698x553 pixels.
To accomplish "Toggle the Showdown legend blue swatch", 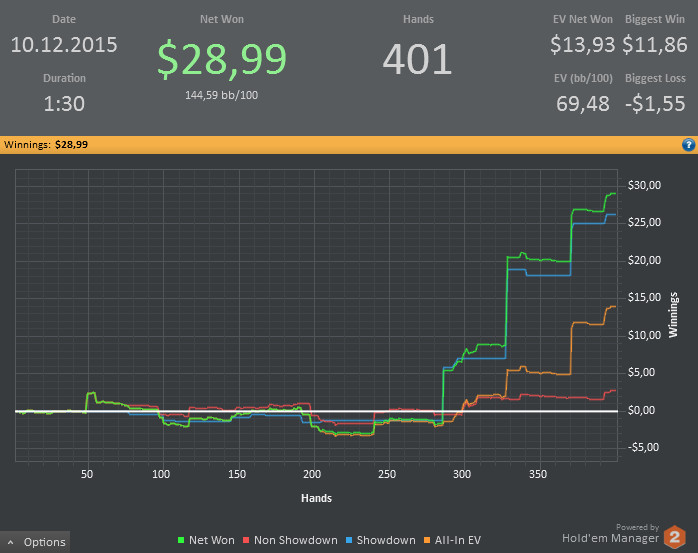I will [349, 540].
